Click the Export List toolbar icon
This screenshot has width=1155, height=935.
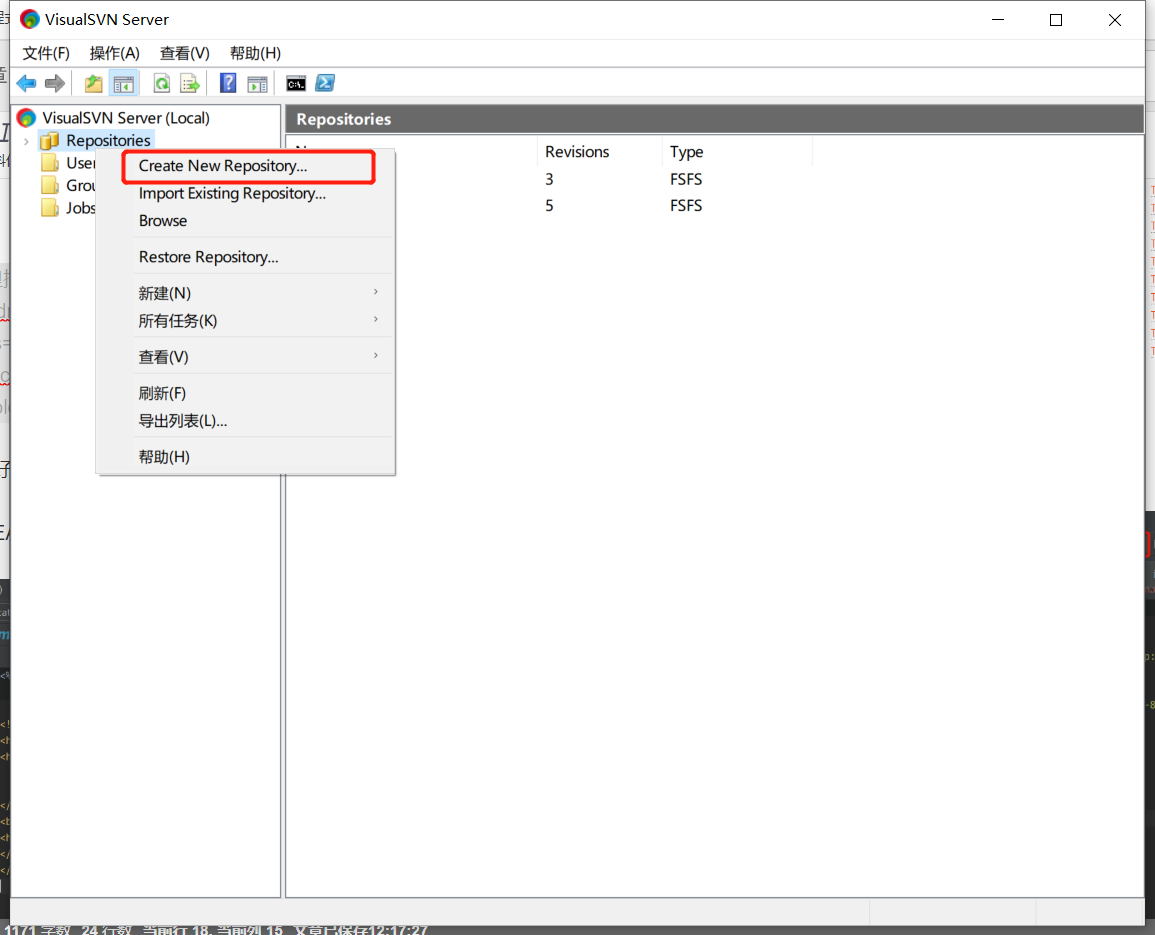point(190,83)
